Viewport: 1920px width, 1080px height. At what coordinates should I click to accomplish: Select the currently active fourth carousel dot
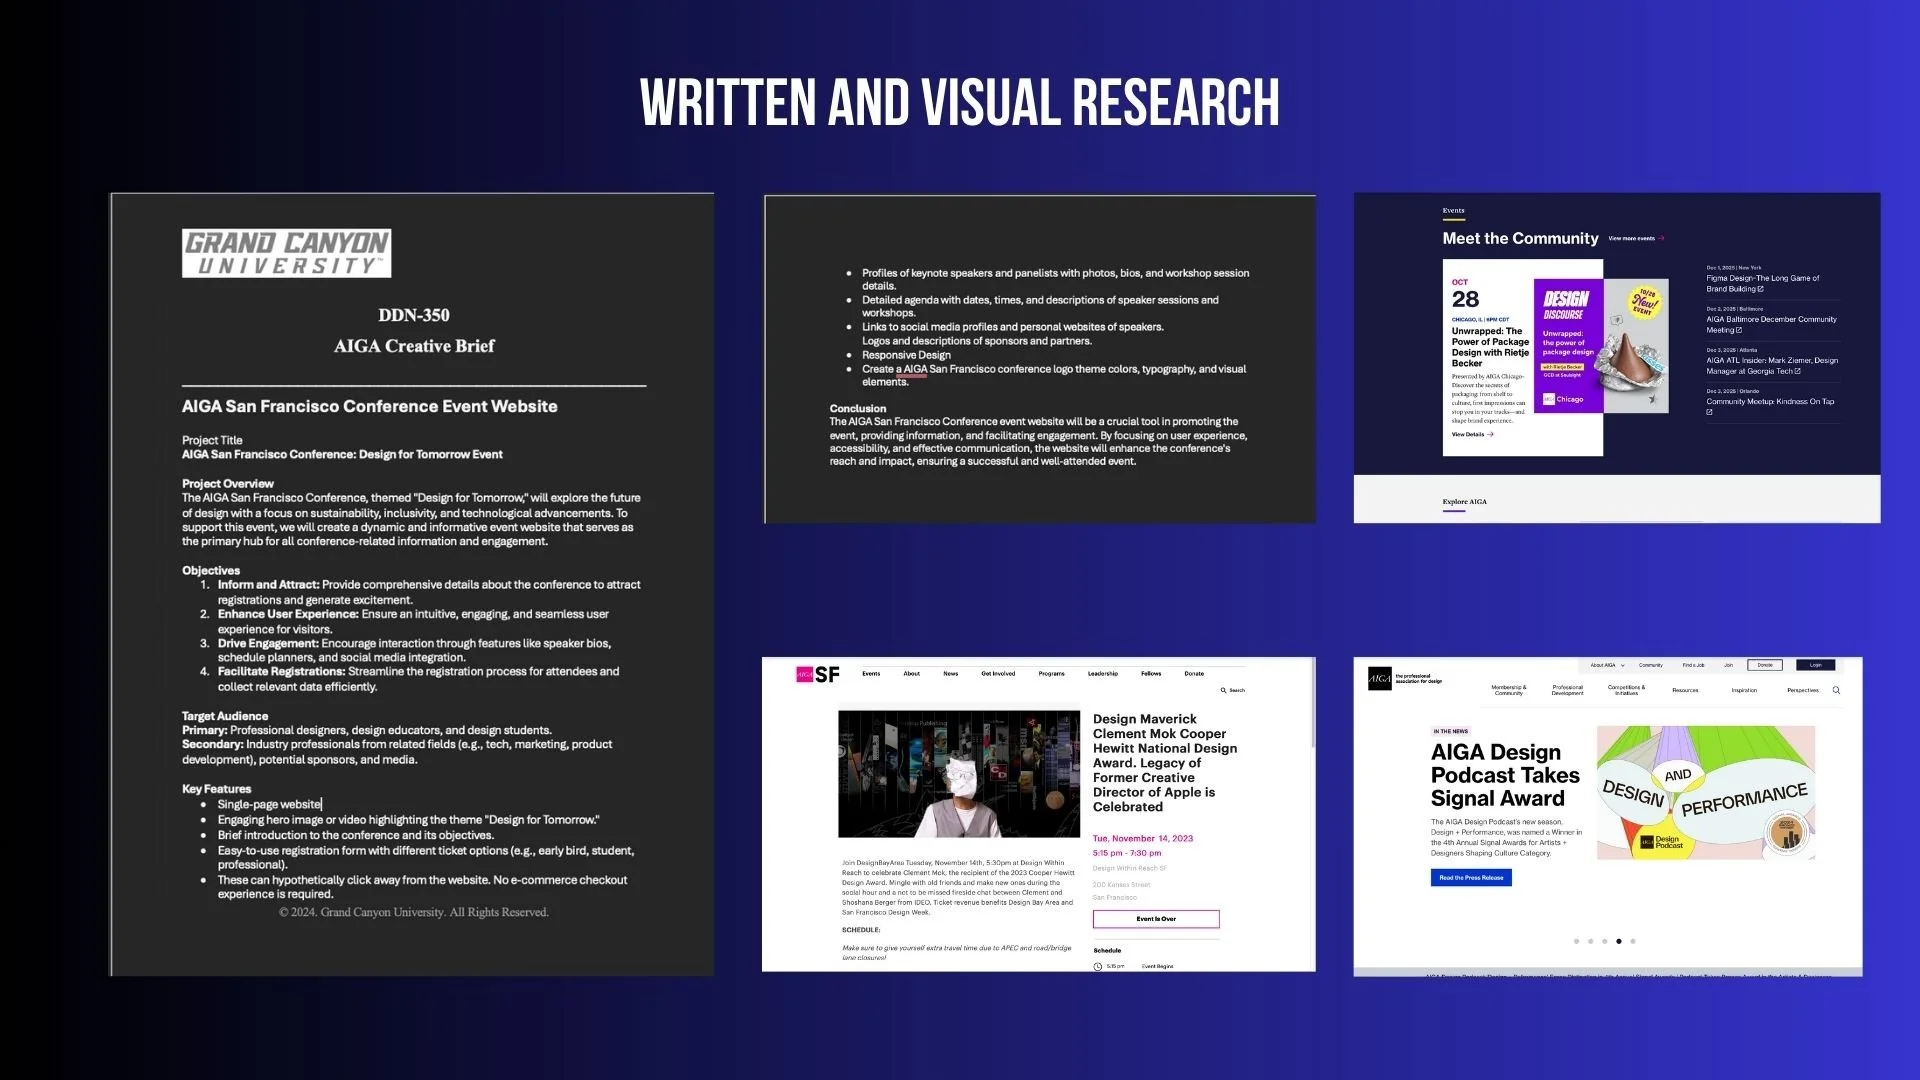[x=1619, y=941]
